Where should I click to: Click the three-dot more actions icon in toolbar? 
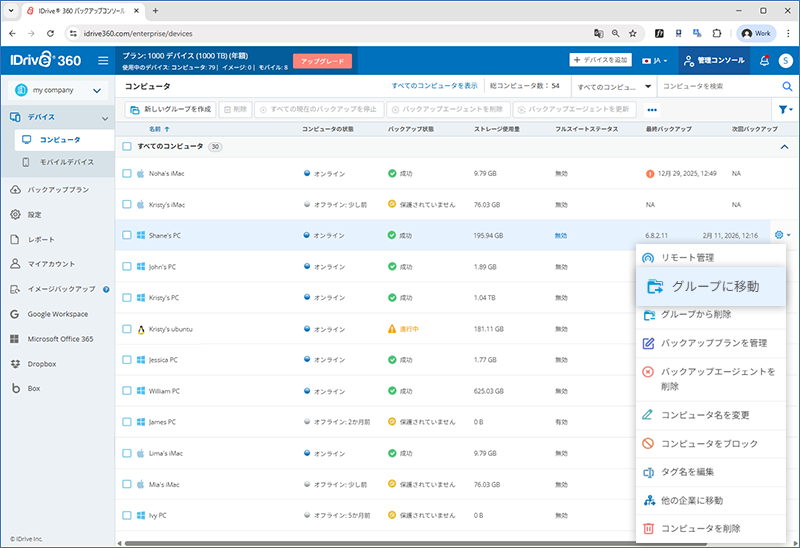(x=652, y=109)
